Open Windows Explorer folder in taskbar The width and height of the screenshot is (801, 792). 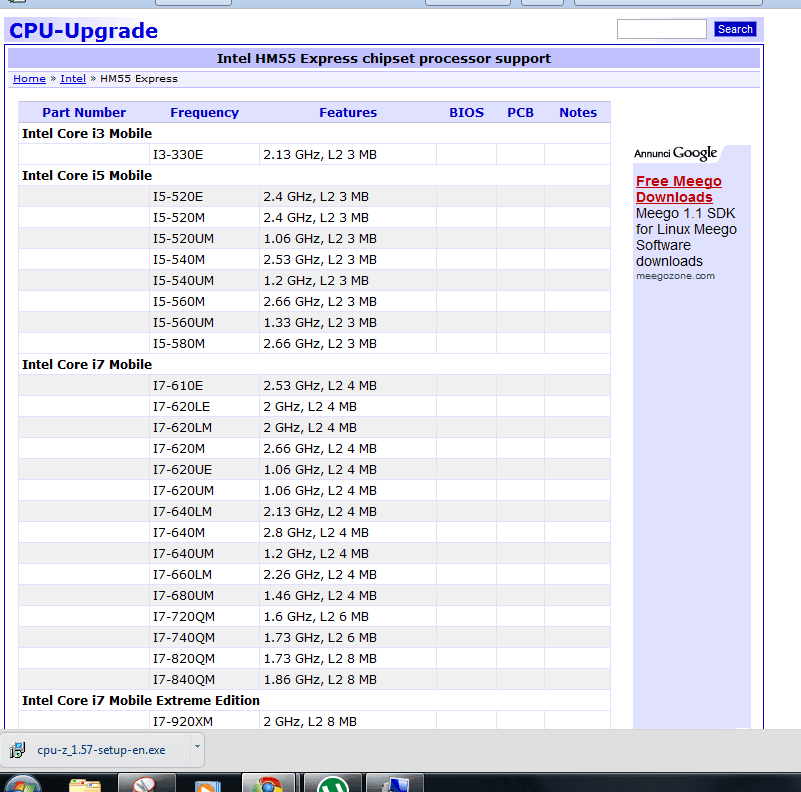coord(84,784)
